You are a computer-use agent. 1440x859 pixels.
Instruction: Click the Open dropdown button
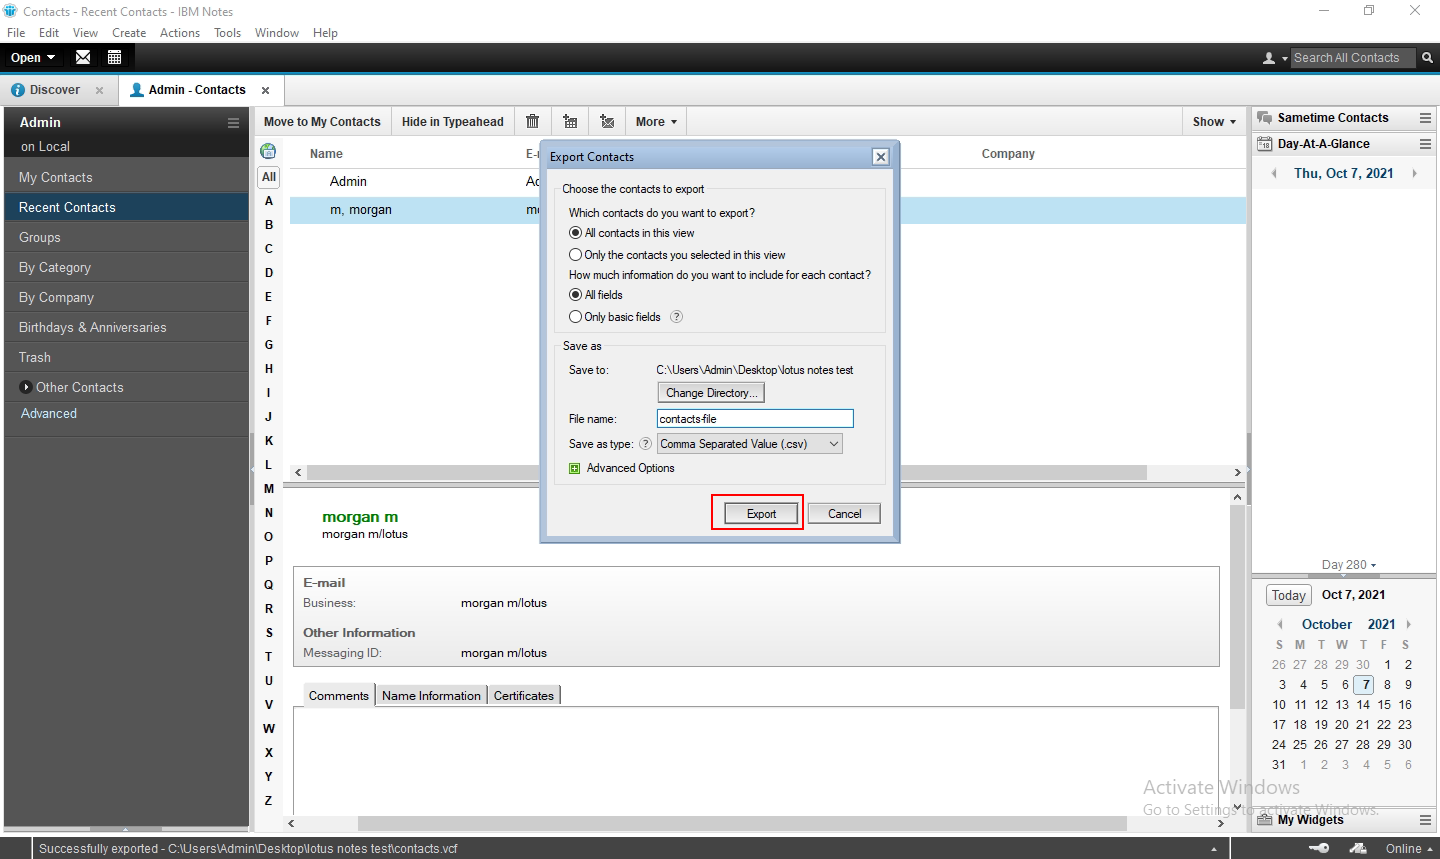pyautogui.click(x=33, y=58)
